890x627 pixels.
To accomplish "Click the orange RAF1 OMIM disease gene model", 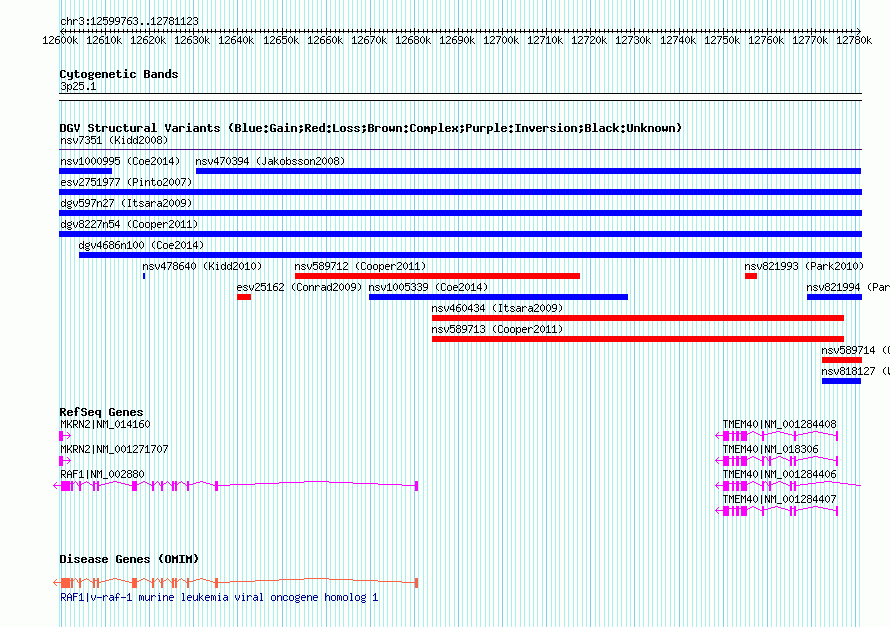I will [x=236, y=583].
